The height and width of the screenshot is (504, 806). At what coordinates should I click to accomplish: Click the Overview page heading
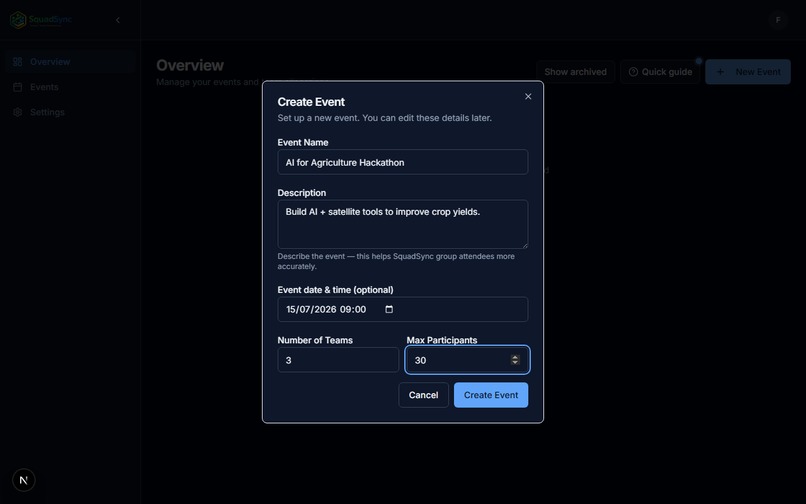tap(190, 65)
